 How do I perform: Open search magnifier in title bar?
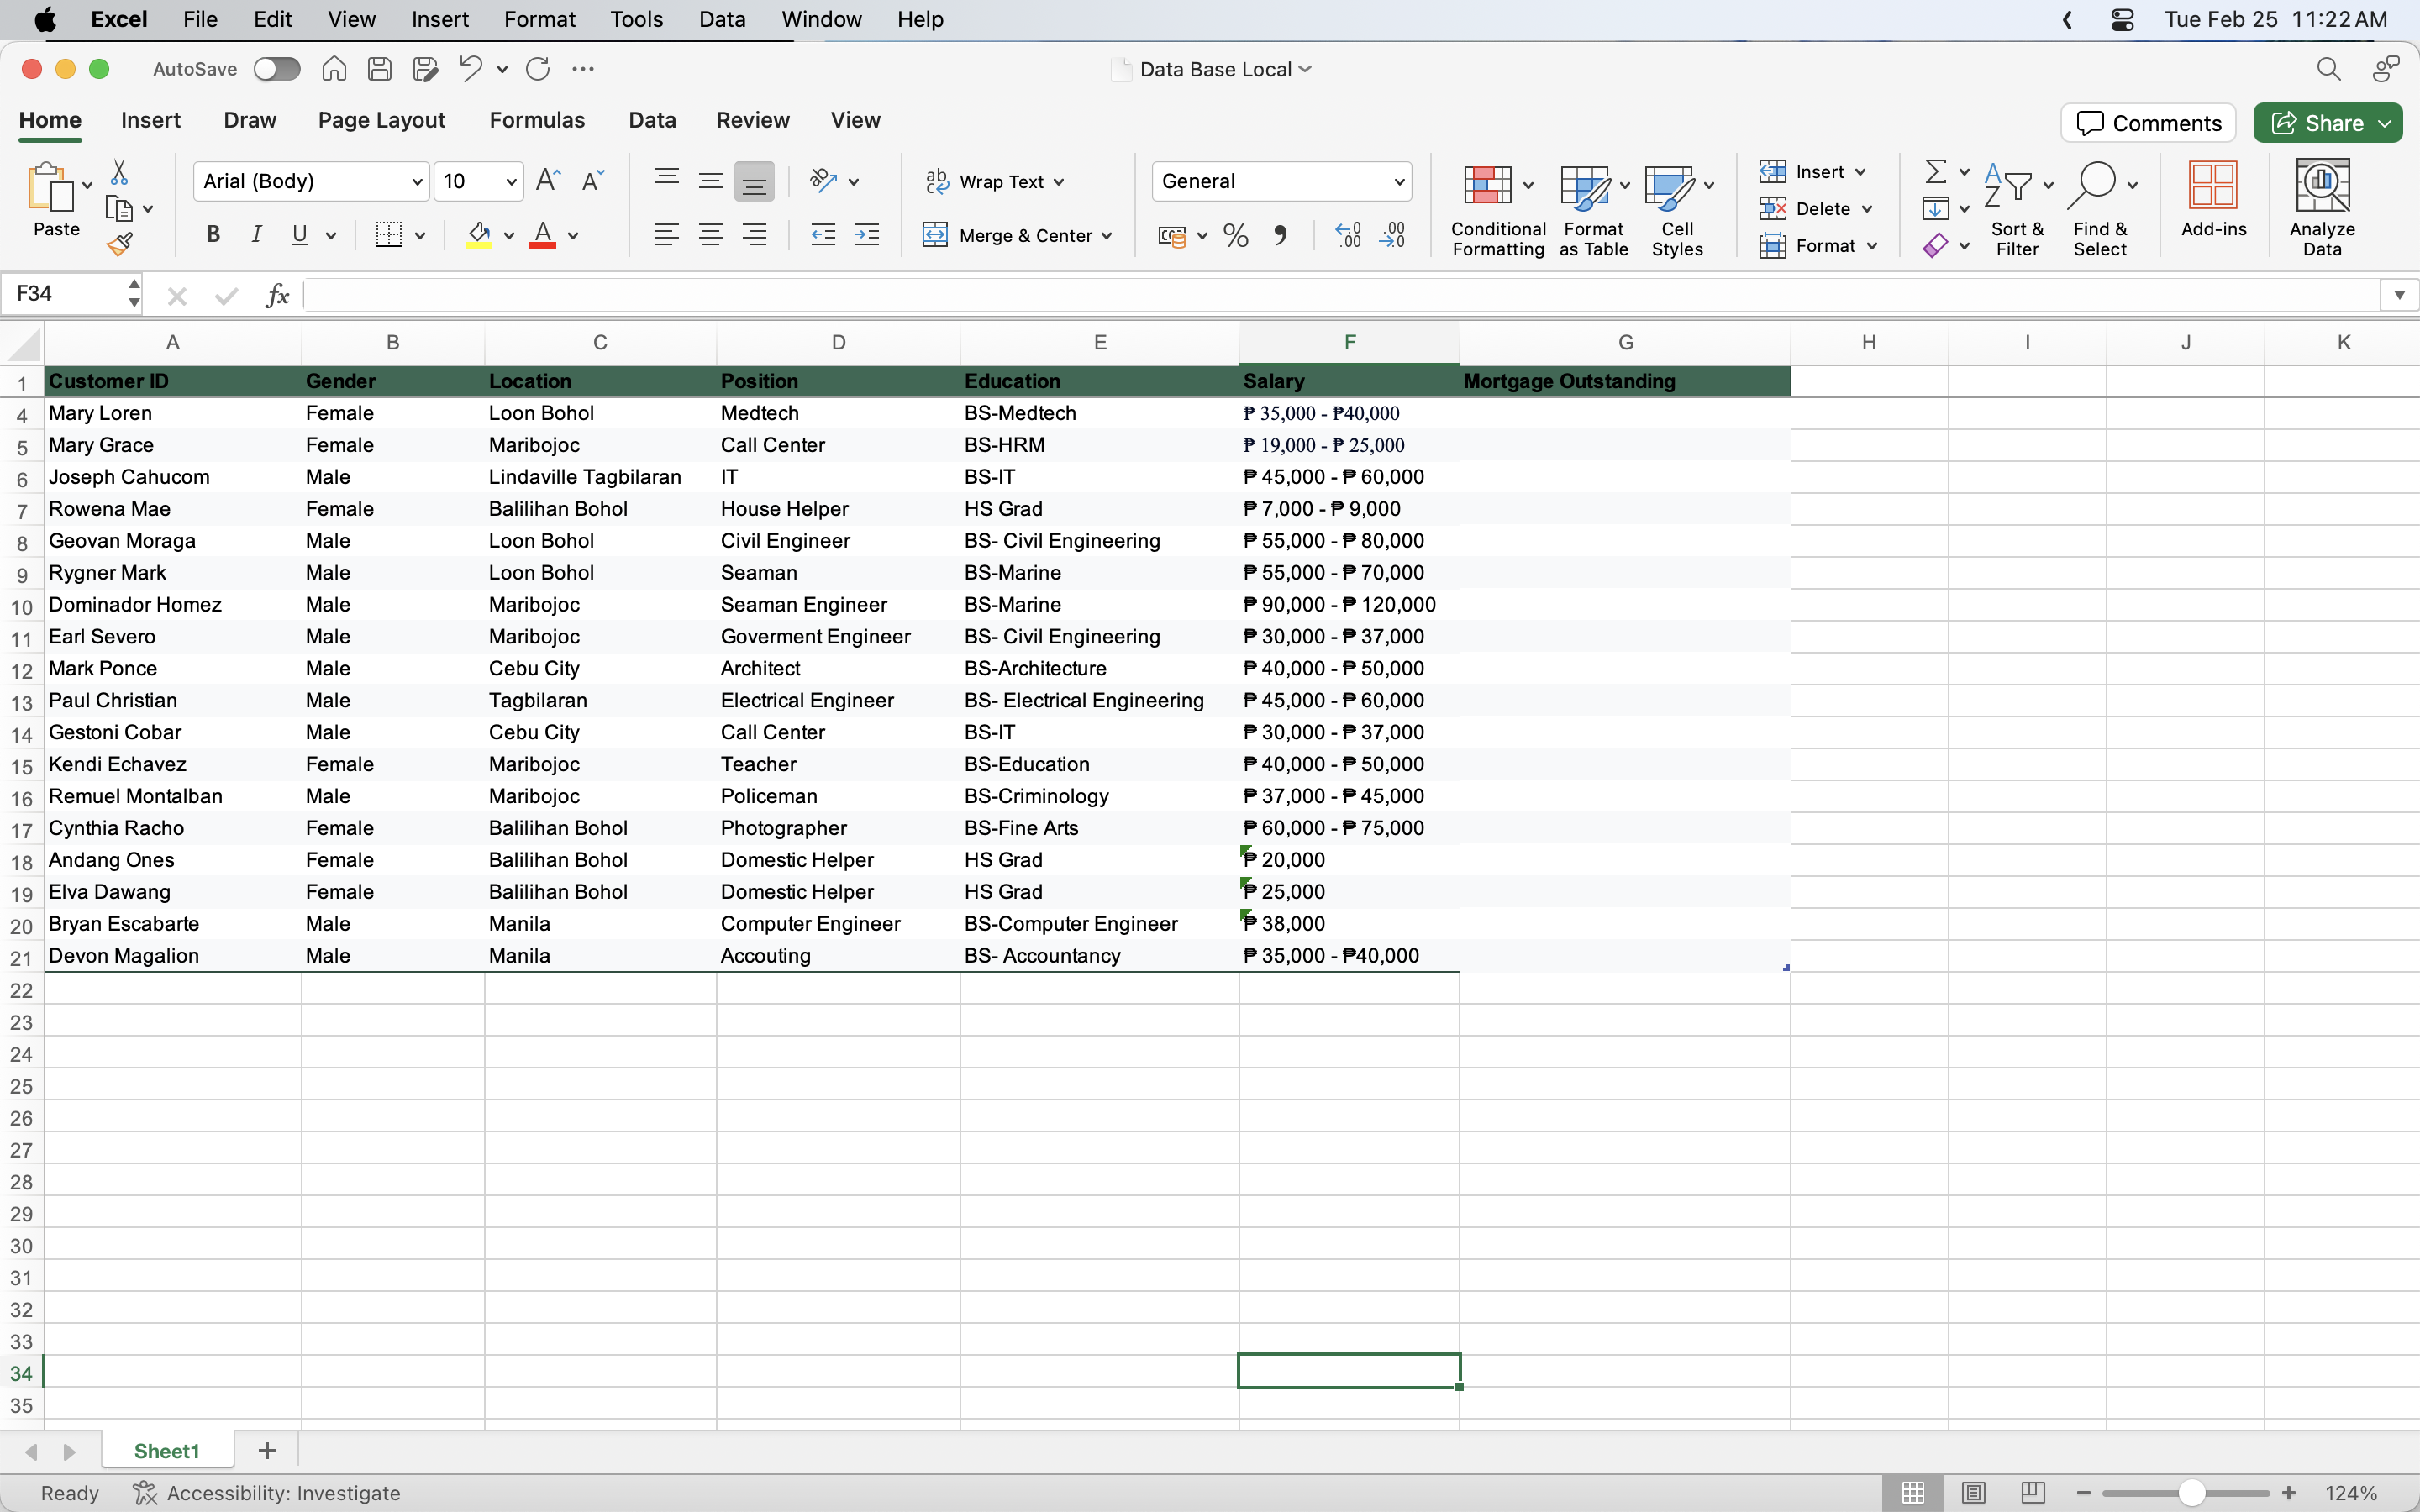(2328, 69)
